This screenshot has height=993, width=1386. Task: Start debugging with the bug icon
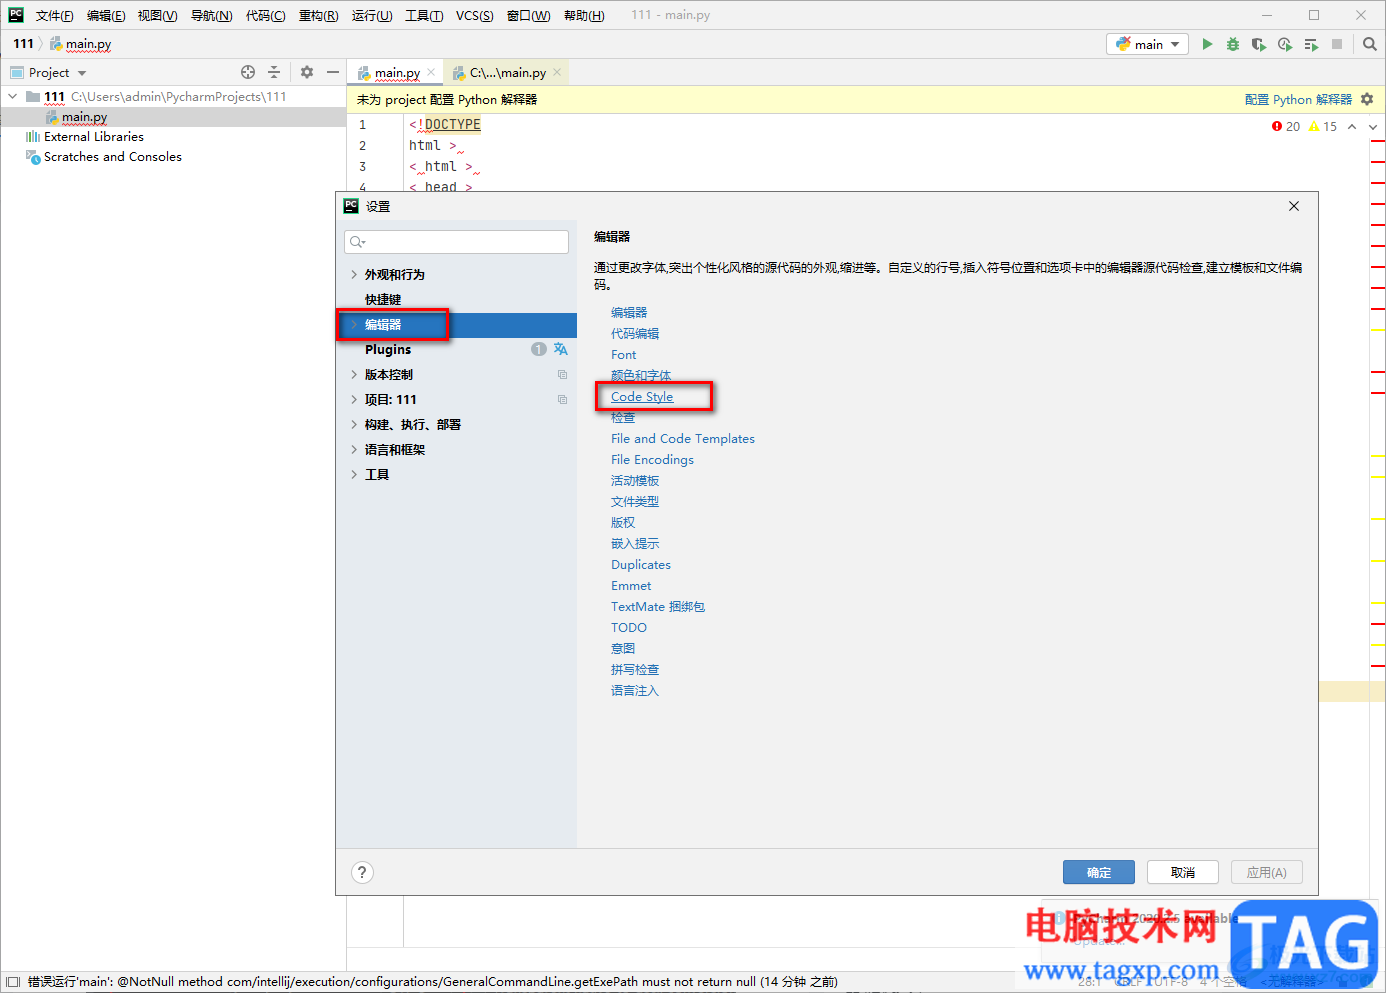pyautogui.click(x=1233, y=44)
